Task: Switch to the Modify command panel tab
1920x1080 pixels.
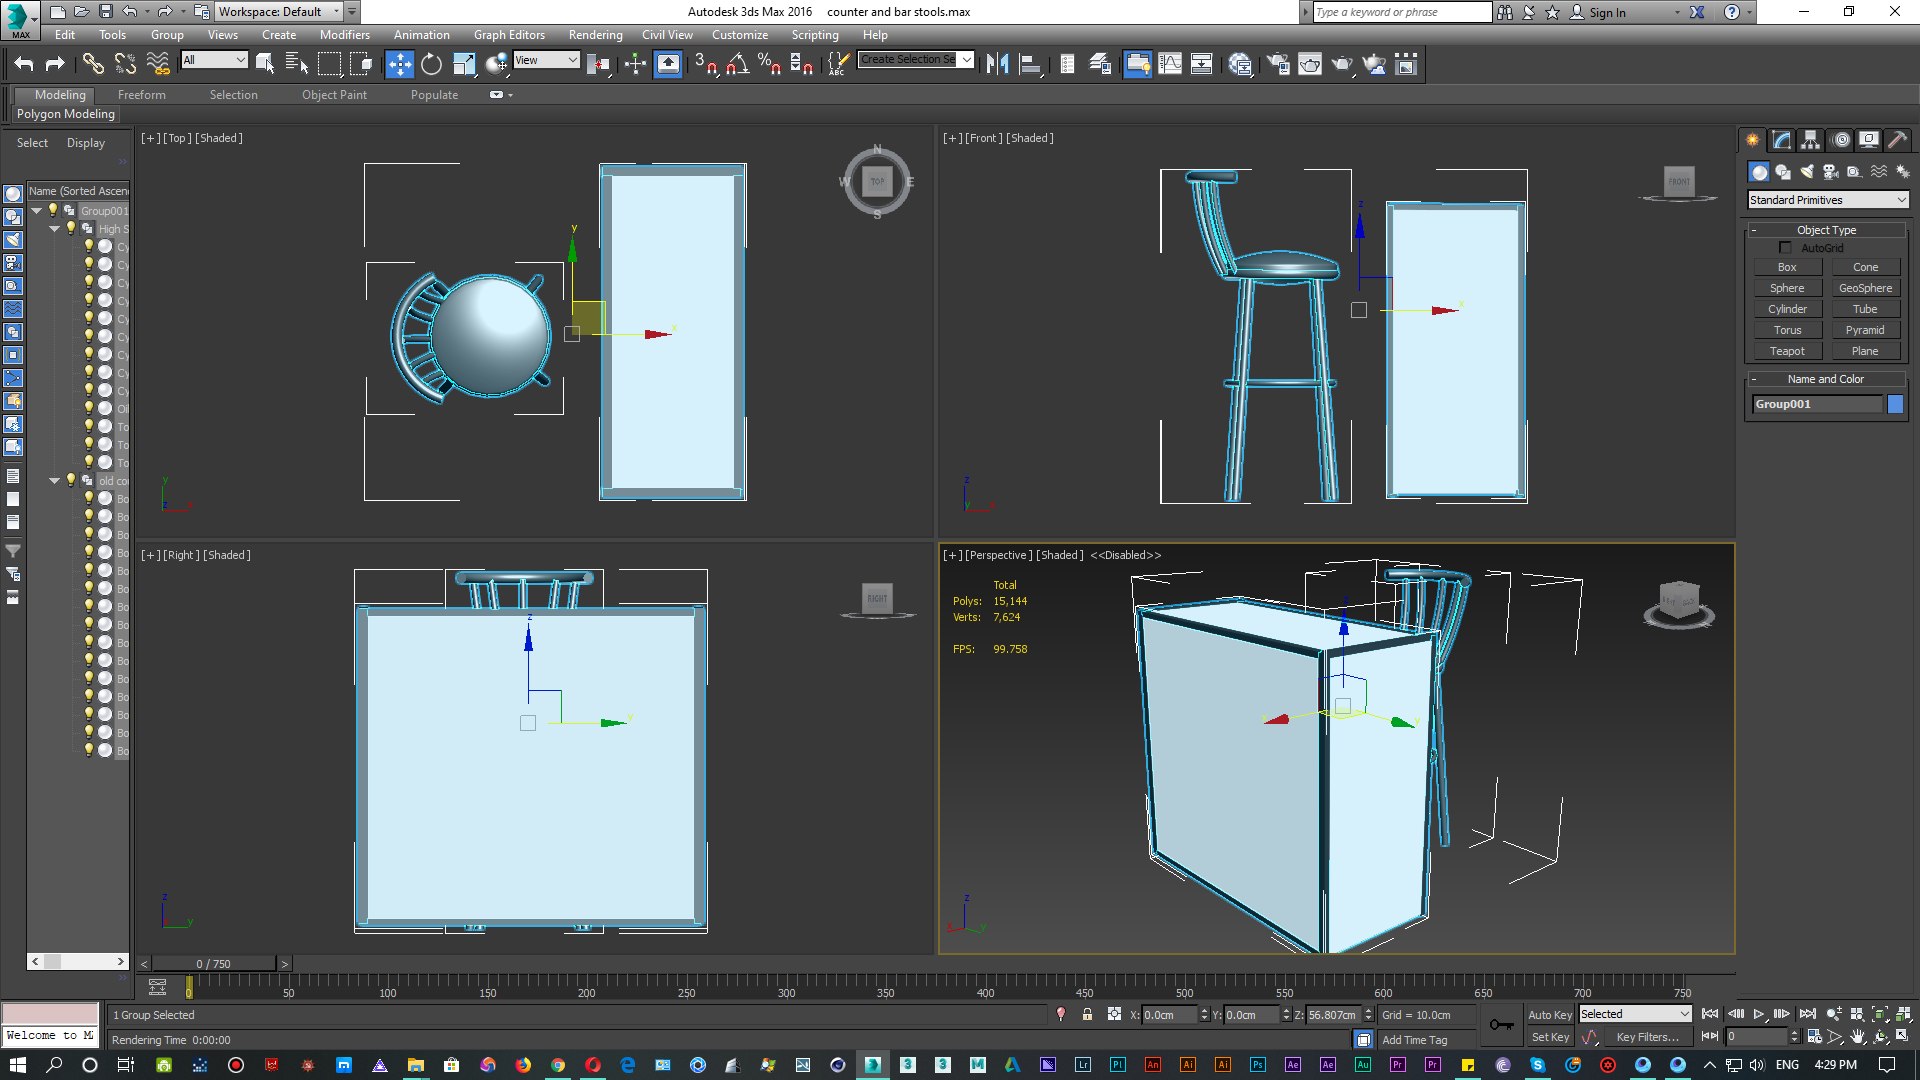Action: point(1781,140)
